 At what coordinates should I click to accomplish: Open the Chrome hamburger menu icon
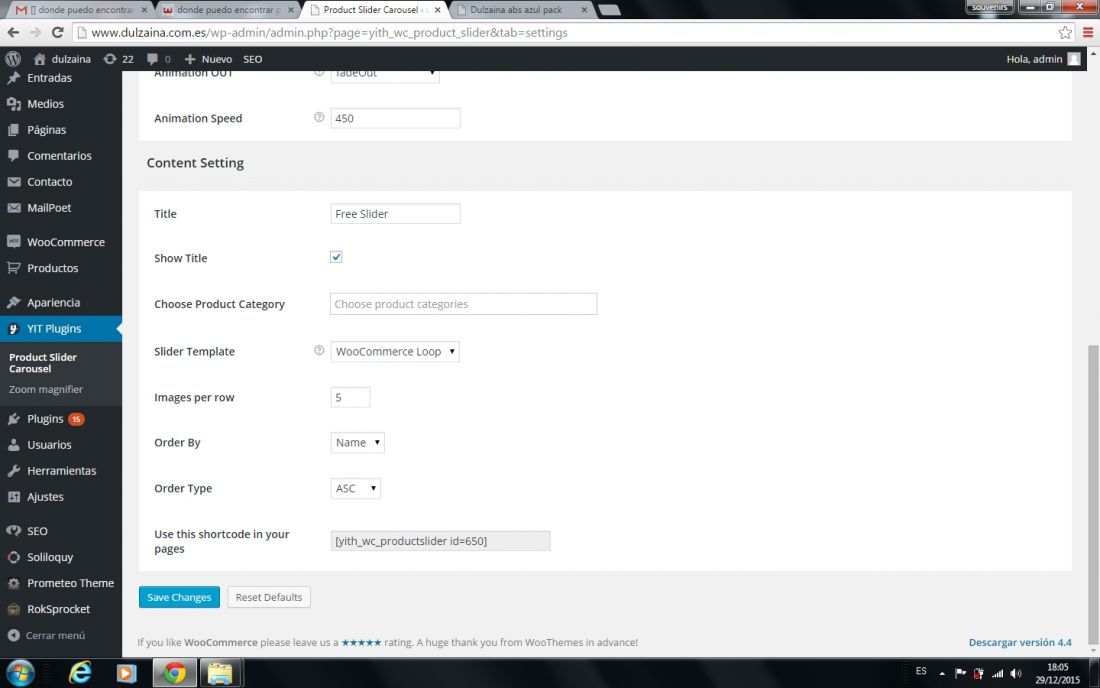pos(1088,32)
